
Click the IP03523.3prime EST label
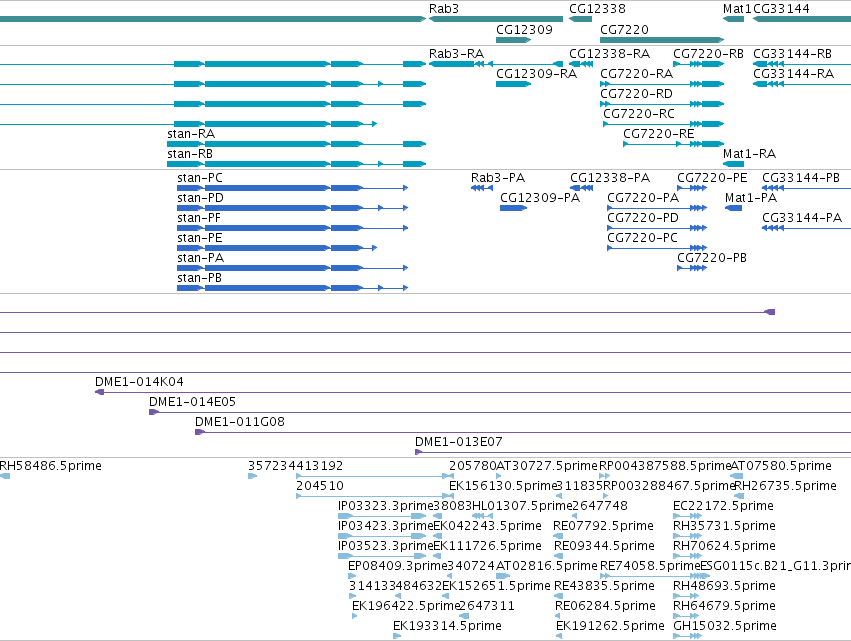tap(385, 547)
